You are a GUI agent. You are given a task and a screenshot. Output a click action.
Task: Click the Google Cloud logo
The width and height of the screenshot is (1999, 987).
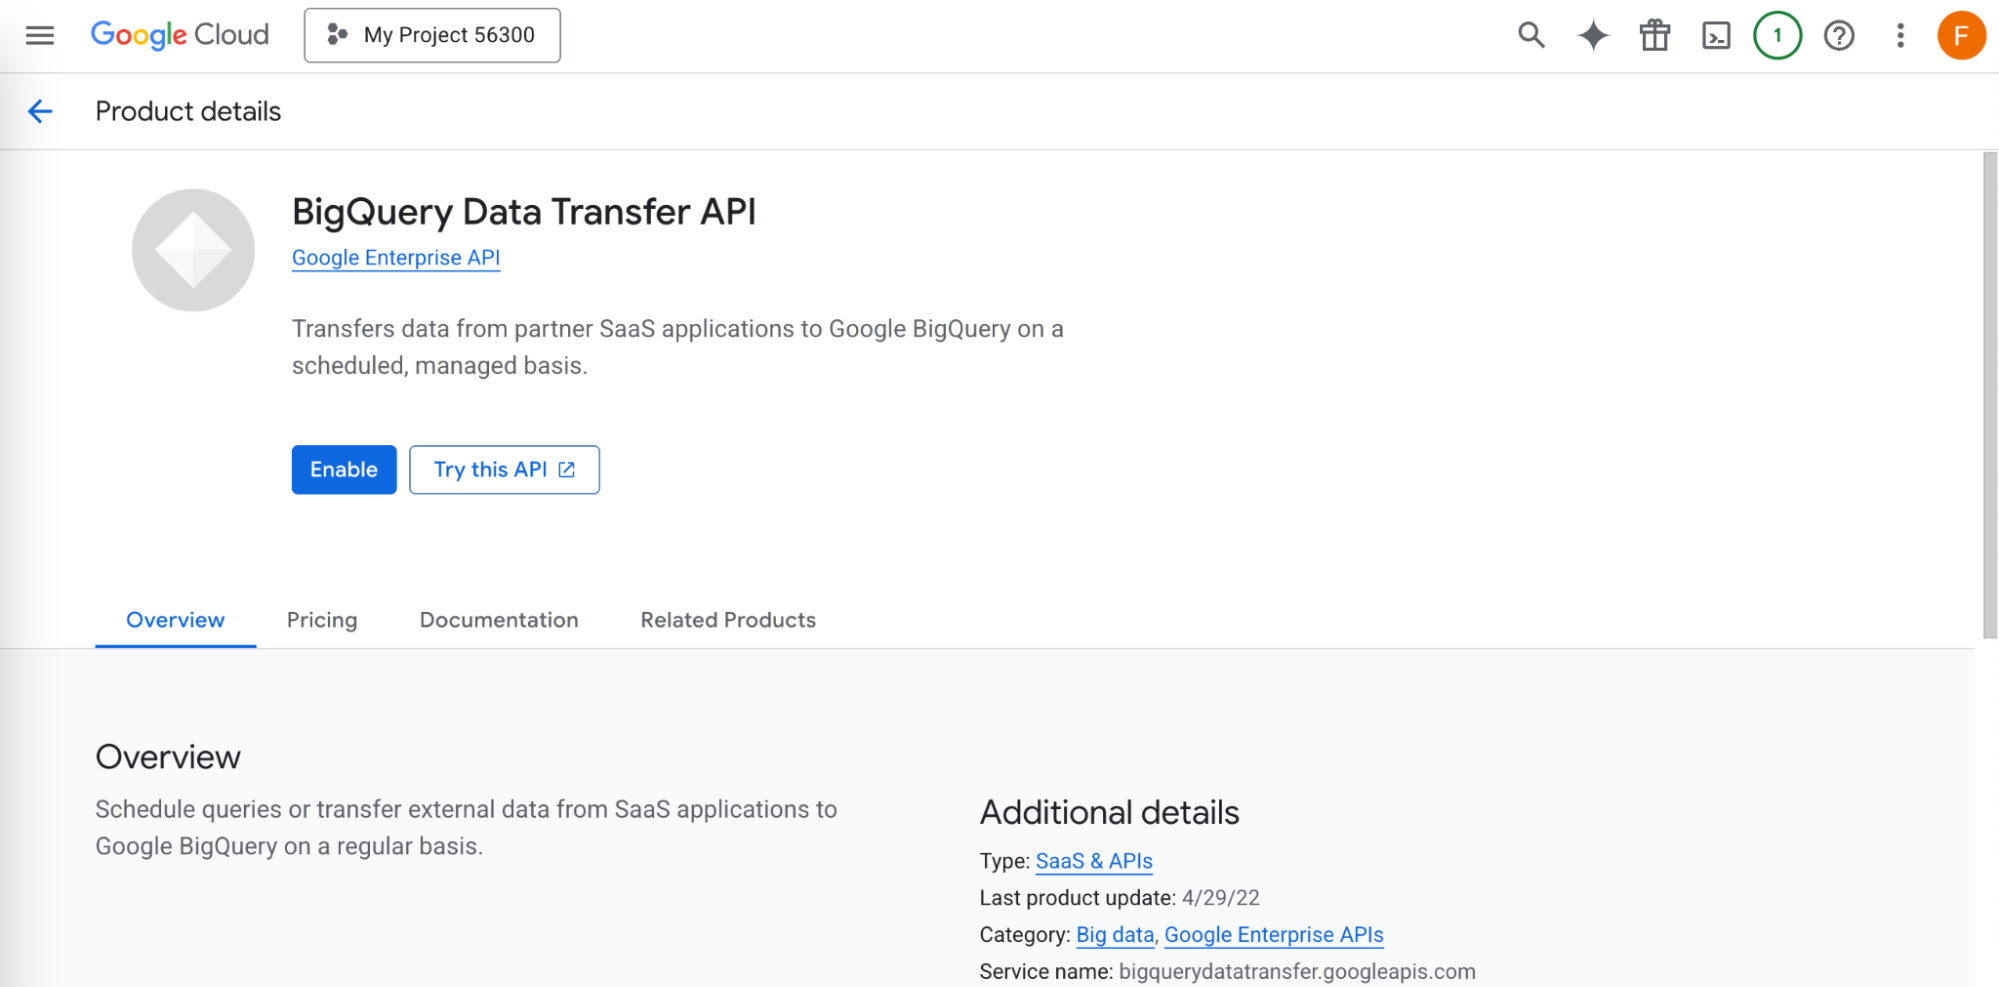[180, 35]
